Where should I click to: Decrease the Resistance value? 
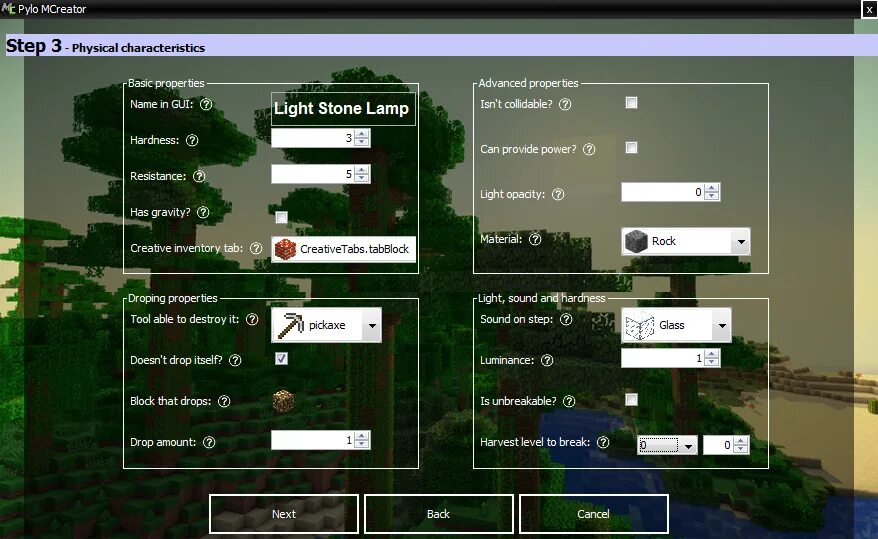(362, 178)
